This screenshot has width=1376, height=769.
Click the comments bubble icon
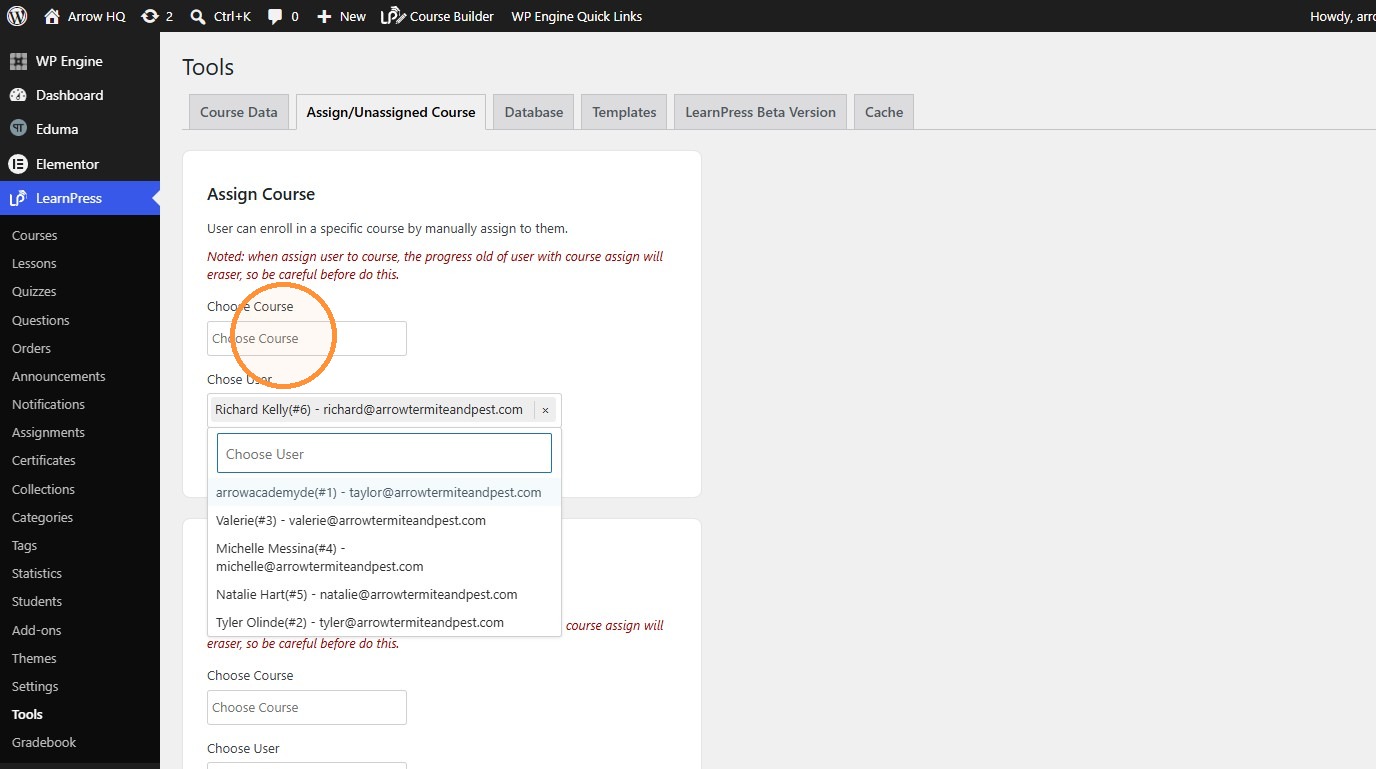coord(275,16)
